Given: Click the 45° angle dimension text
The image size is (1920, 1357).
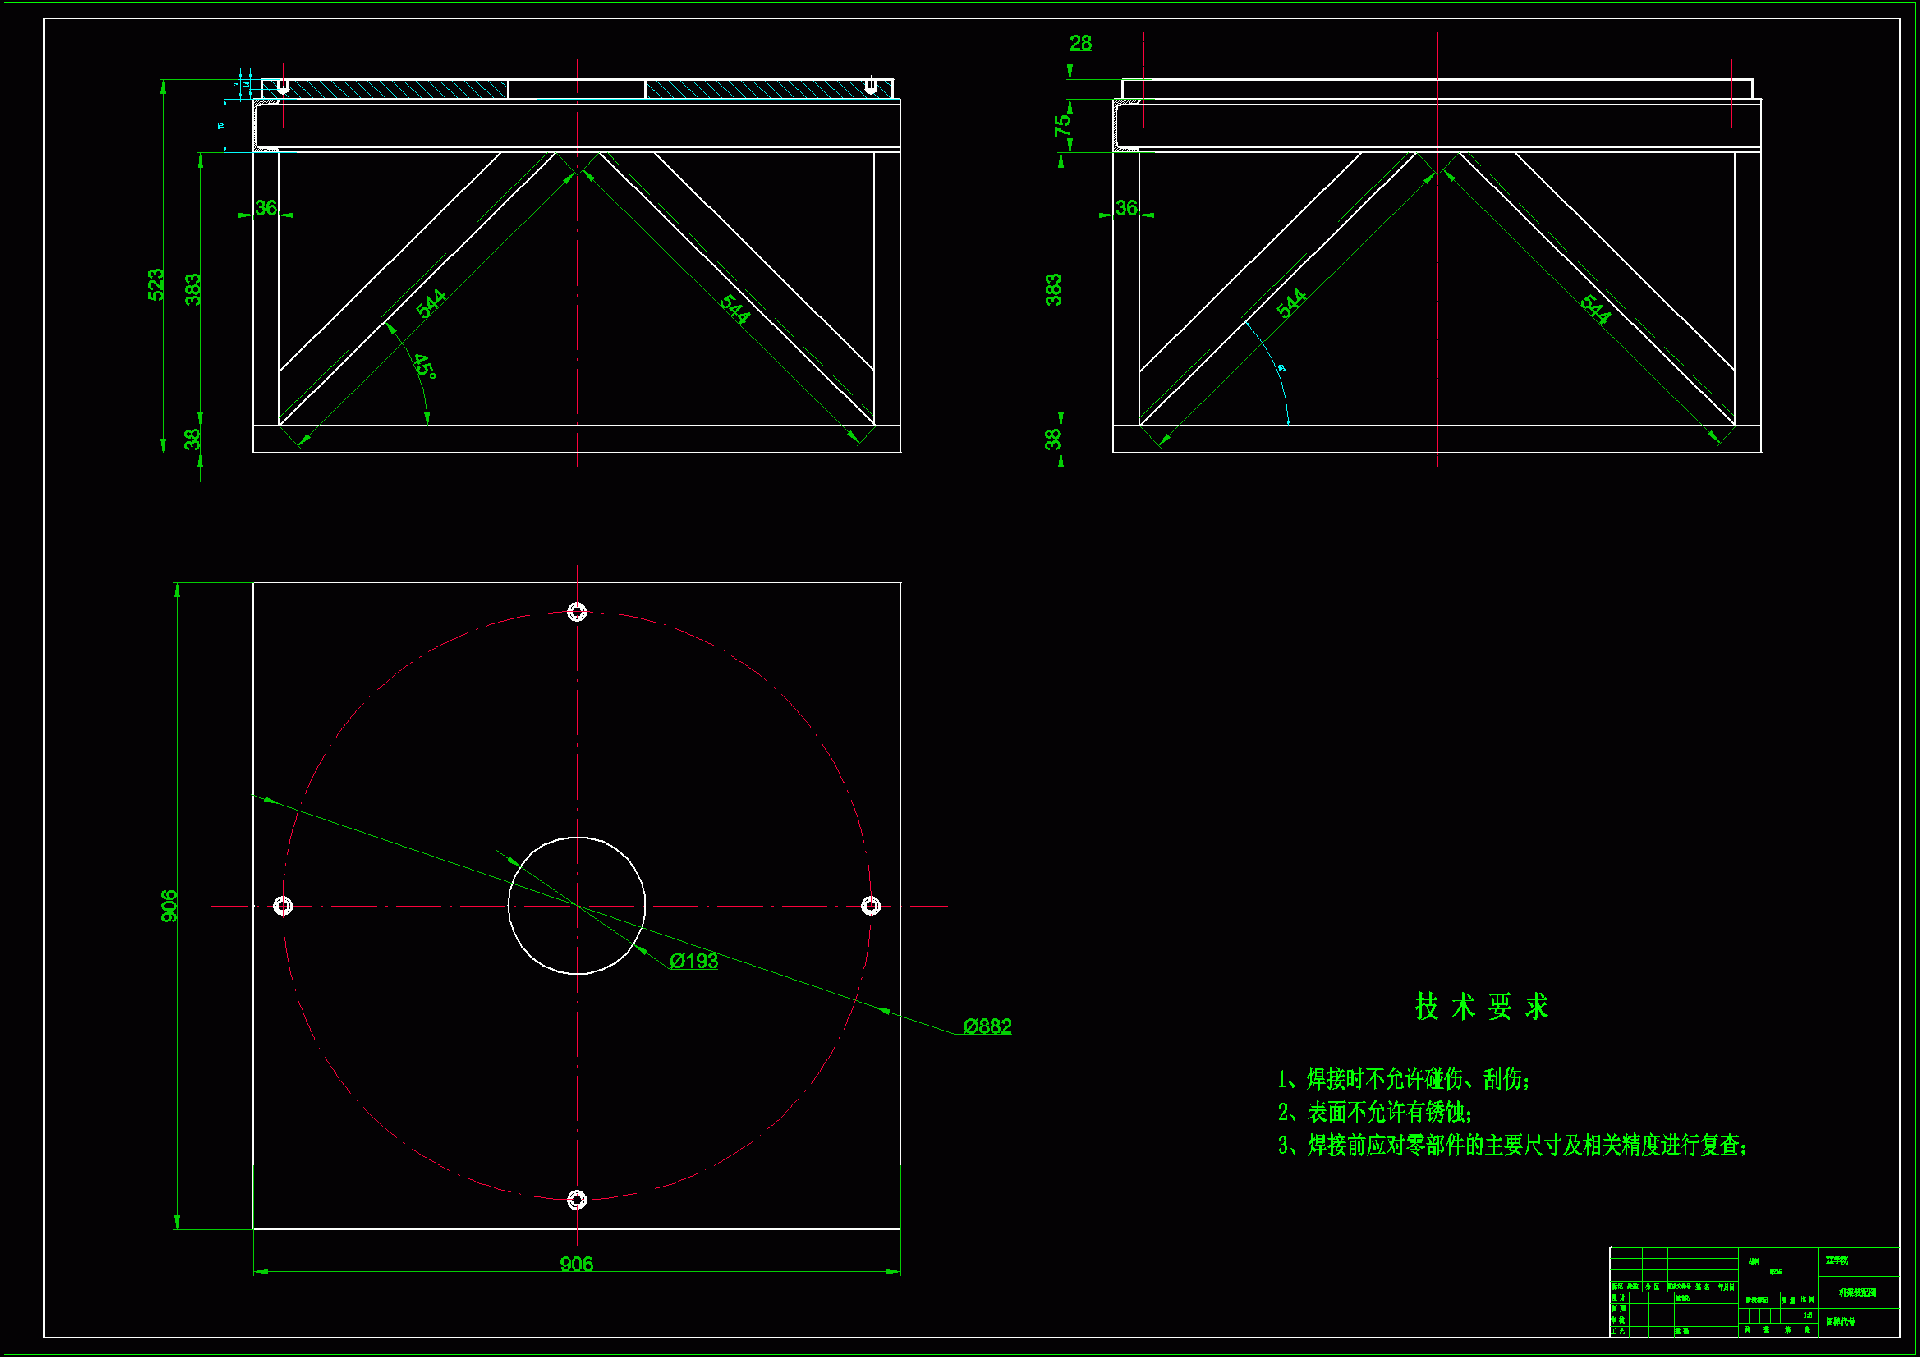Looking at the screenshot, I should coord(424,368).
